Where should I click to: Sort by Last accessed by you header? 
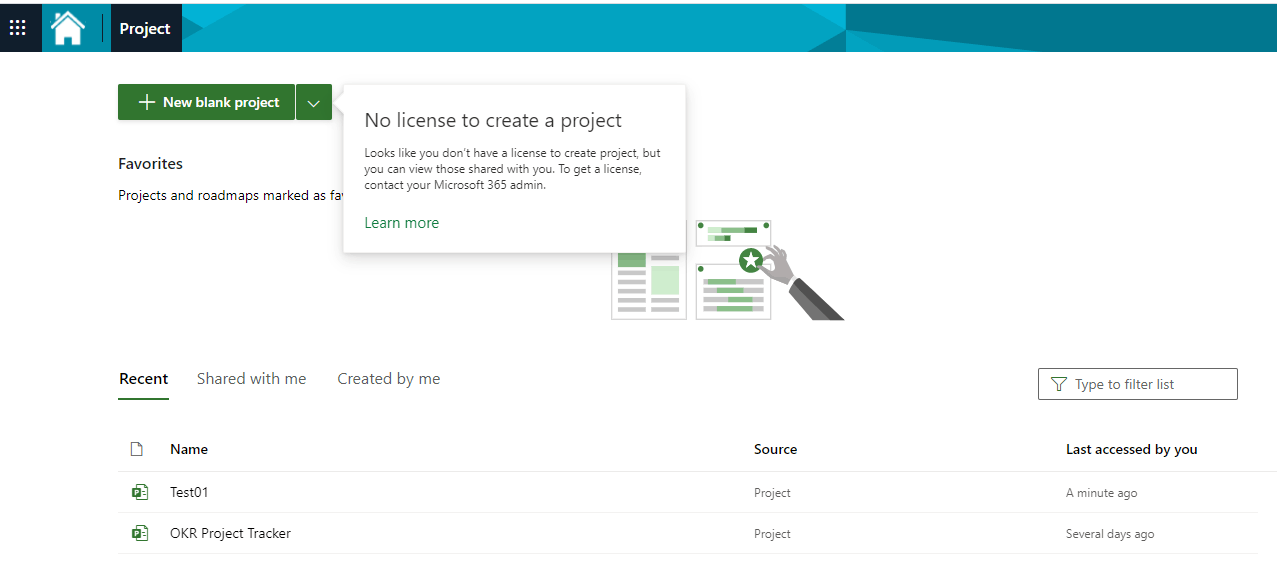click(1131, 449)
